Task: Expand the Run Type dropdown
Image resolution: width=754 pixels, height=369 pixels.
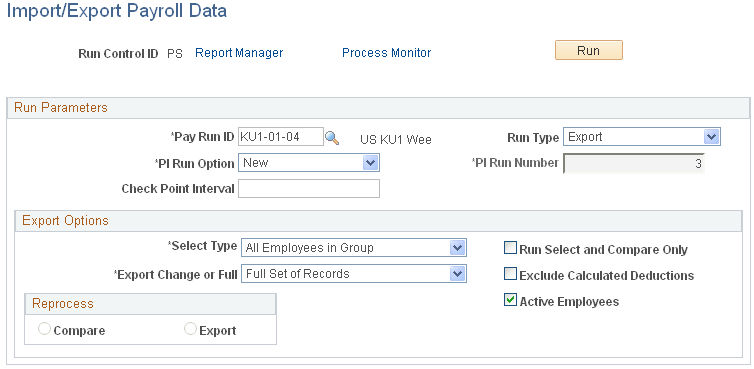Action: point(641,137)
